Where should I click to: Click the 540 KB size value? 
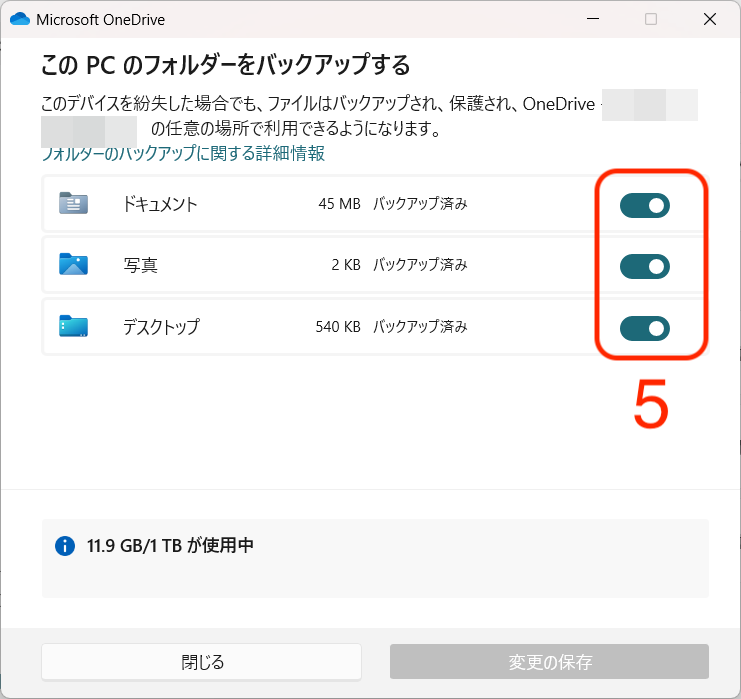338,327
